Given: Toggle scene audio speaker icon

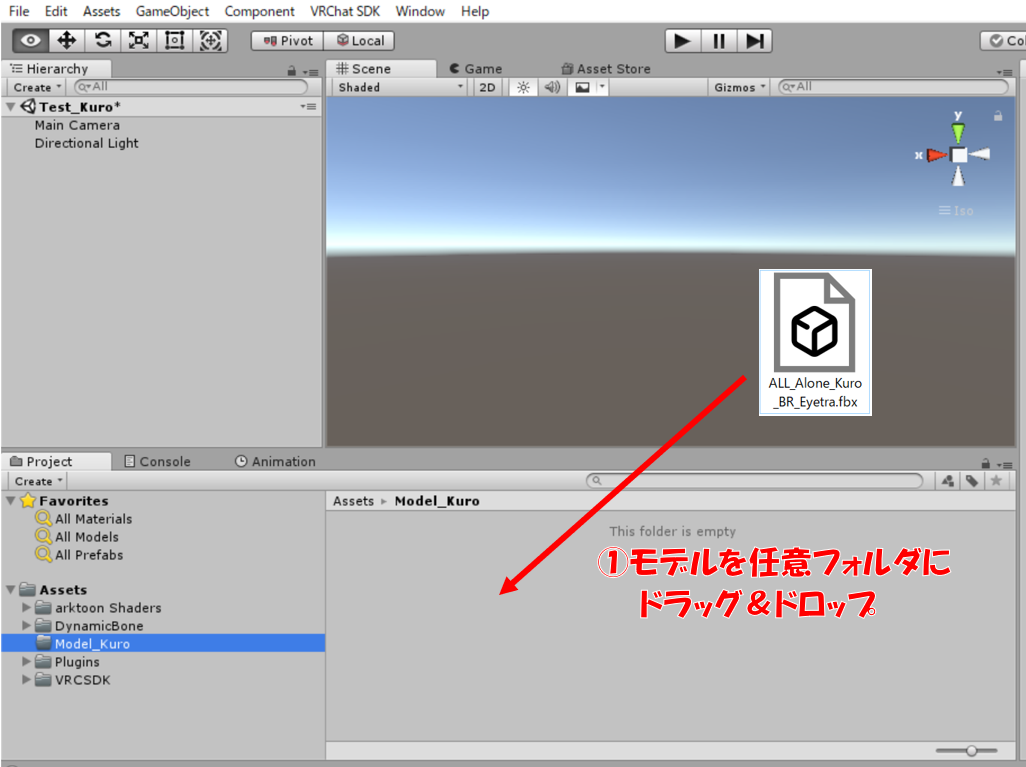Looking at the screenshot, I should [551, 87].
